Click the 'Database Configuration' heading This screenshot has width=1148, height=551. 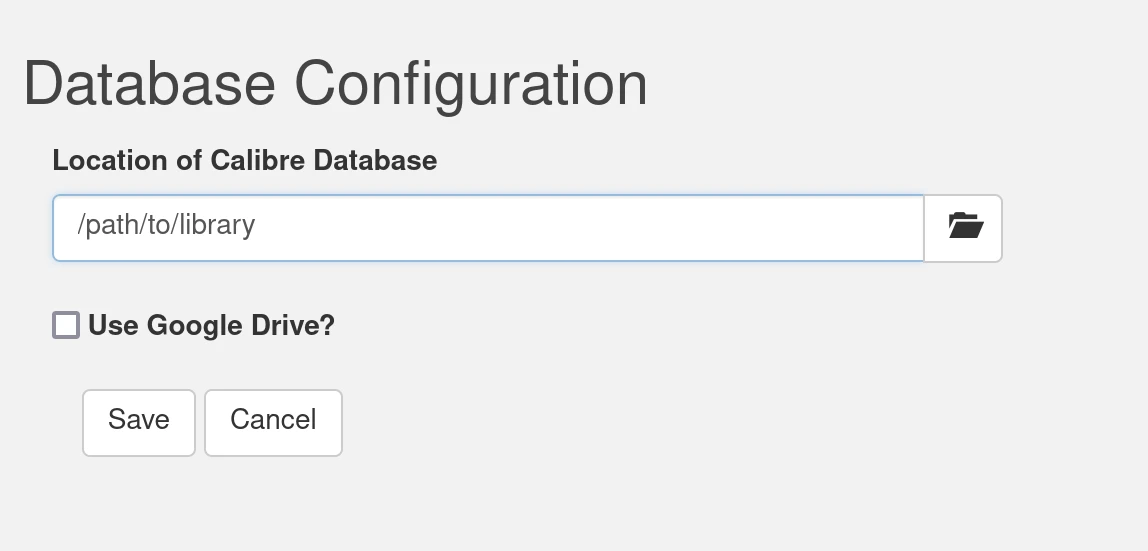(335, 84)
